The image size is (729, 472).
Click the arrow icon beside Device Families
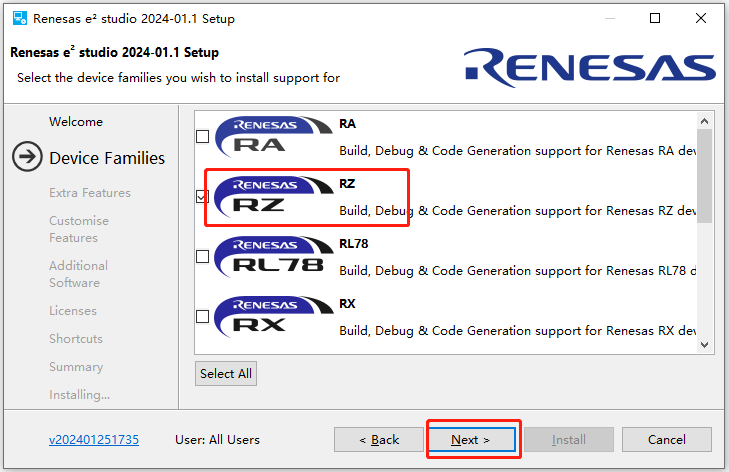tap(27, 158)
